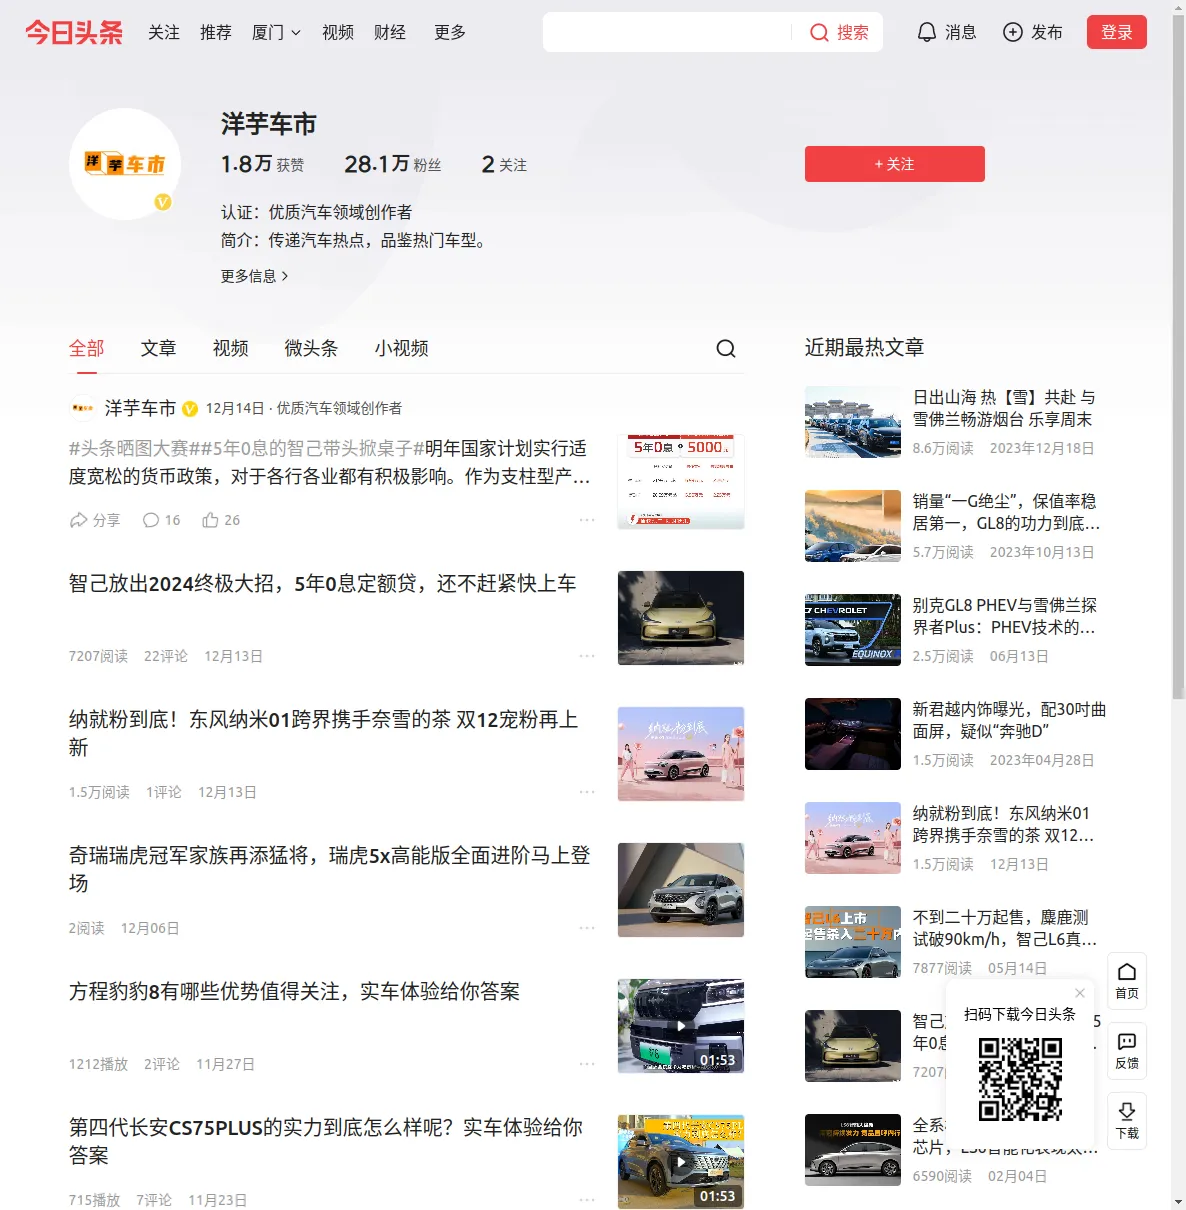Viewport: 1186px width, 1210px height.
Task: Click the 发布 plus icon
Action: point(1013,33)
